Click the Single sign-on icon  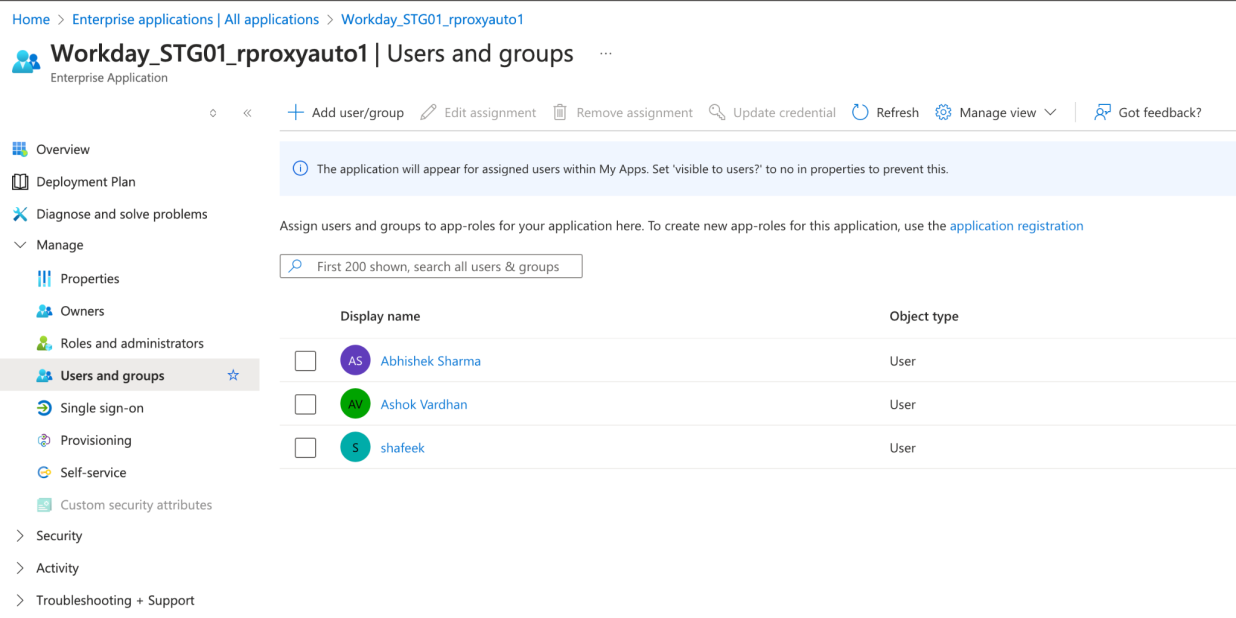[44, 408]
